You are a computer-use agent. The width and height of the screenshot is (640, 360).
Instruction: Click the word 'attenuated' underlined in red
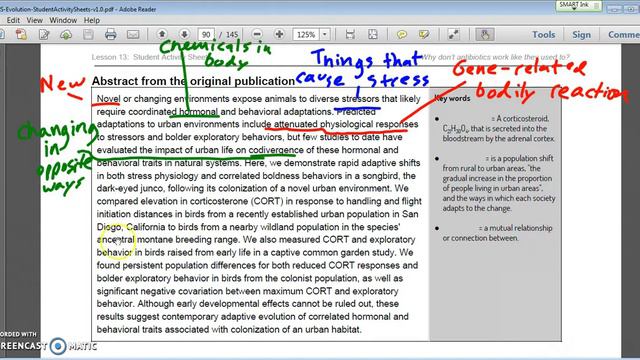(296, 124)
